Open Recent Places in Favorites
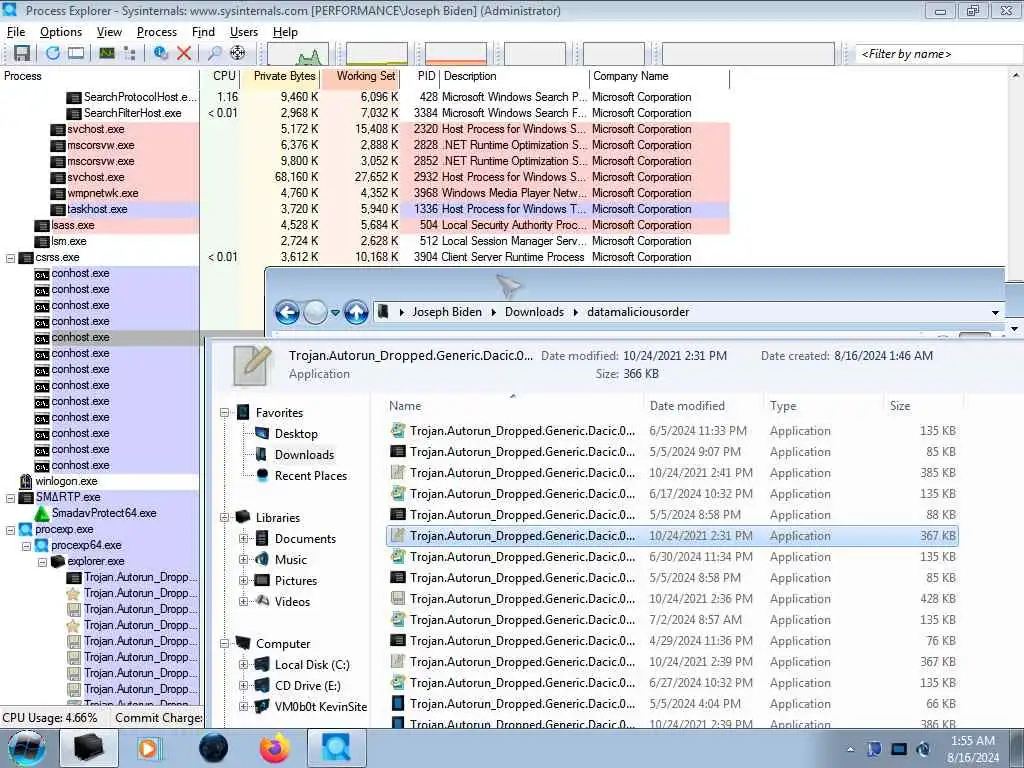Viewport: 1024px width, 768px height. pos(310,476)
